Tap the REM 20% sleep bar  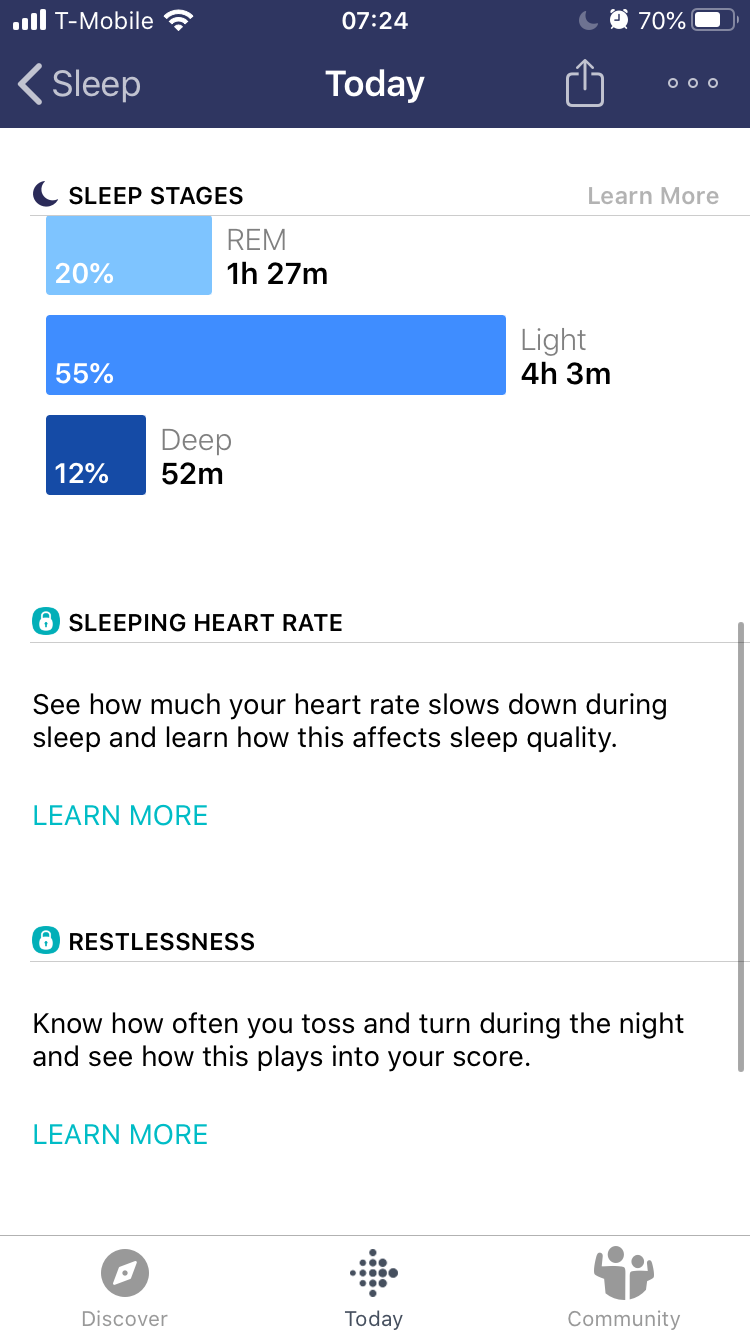[129, 256]
